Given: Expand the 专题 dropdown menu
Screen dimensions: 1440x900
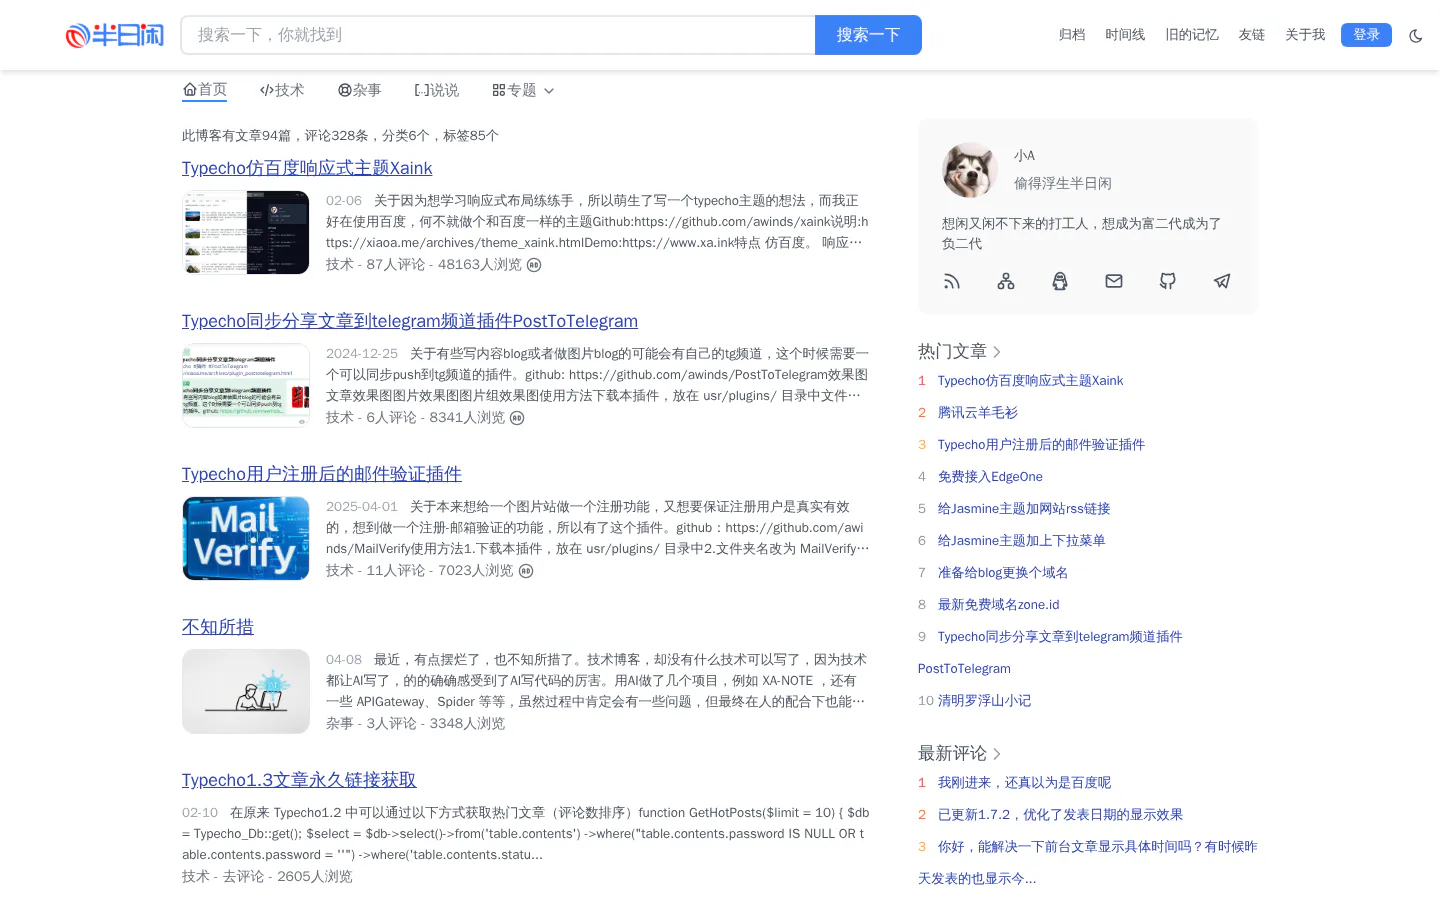Looking at the screenshot, I should pyautogui.click(x=523, y=90).
